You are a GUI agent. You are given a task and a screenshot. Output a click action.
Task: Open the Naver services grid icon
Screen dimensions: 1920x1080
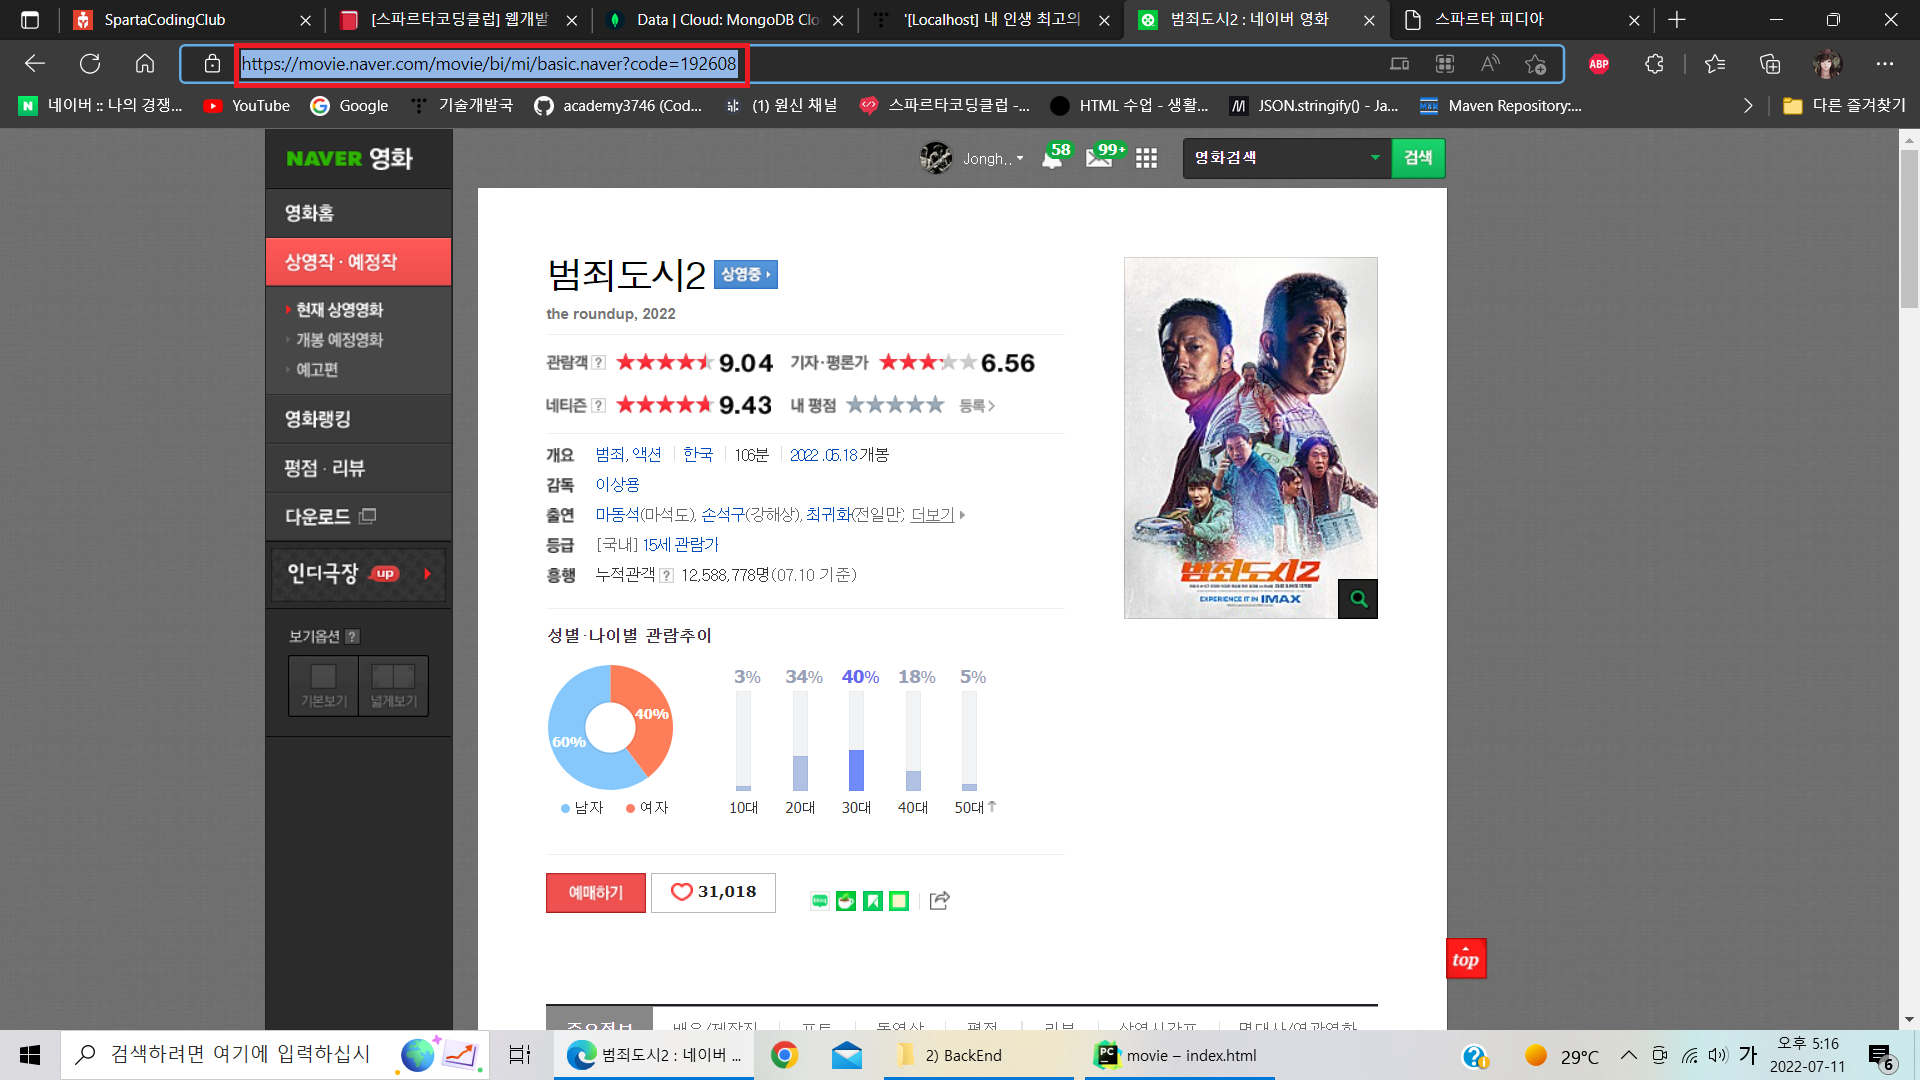[x=1146, y=158]
